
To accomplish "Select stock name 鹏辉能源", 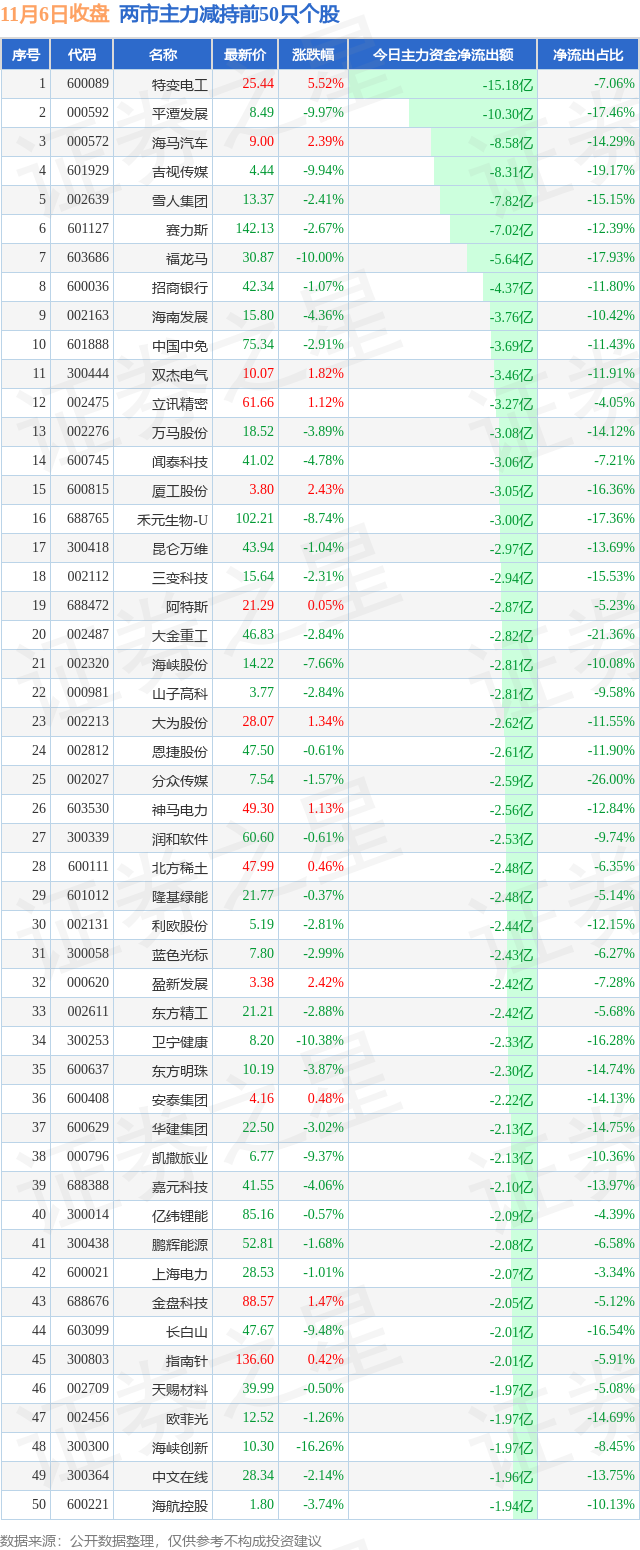I will click(180, 1244).
